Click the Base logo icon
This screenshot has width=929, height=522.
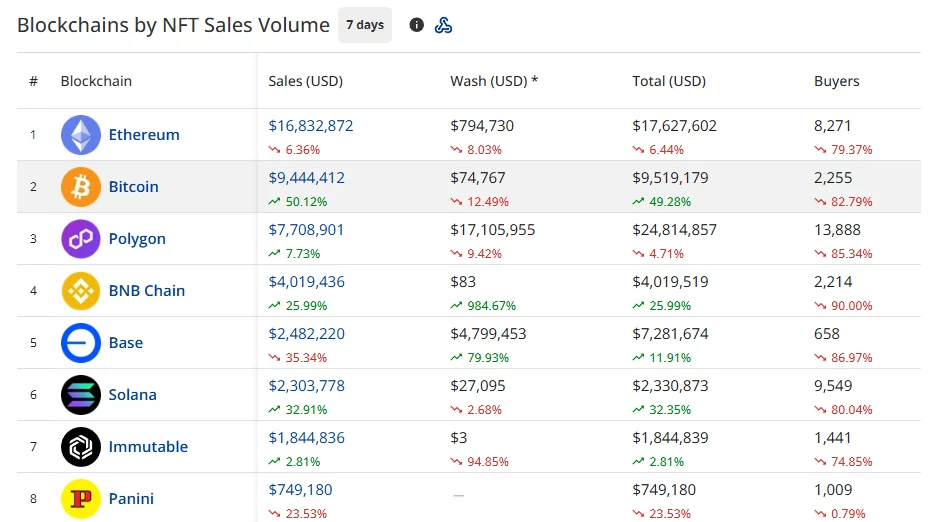pos(81,342)
